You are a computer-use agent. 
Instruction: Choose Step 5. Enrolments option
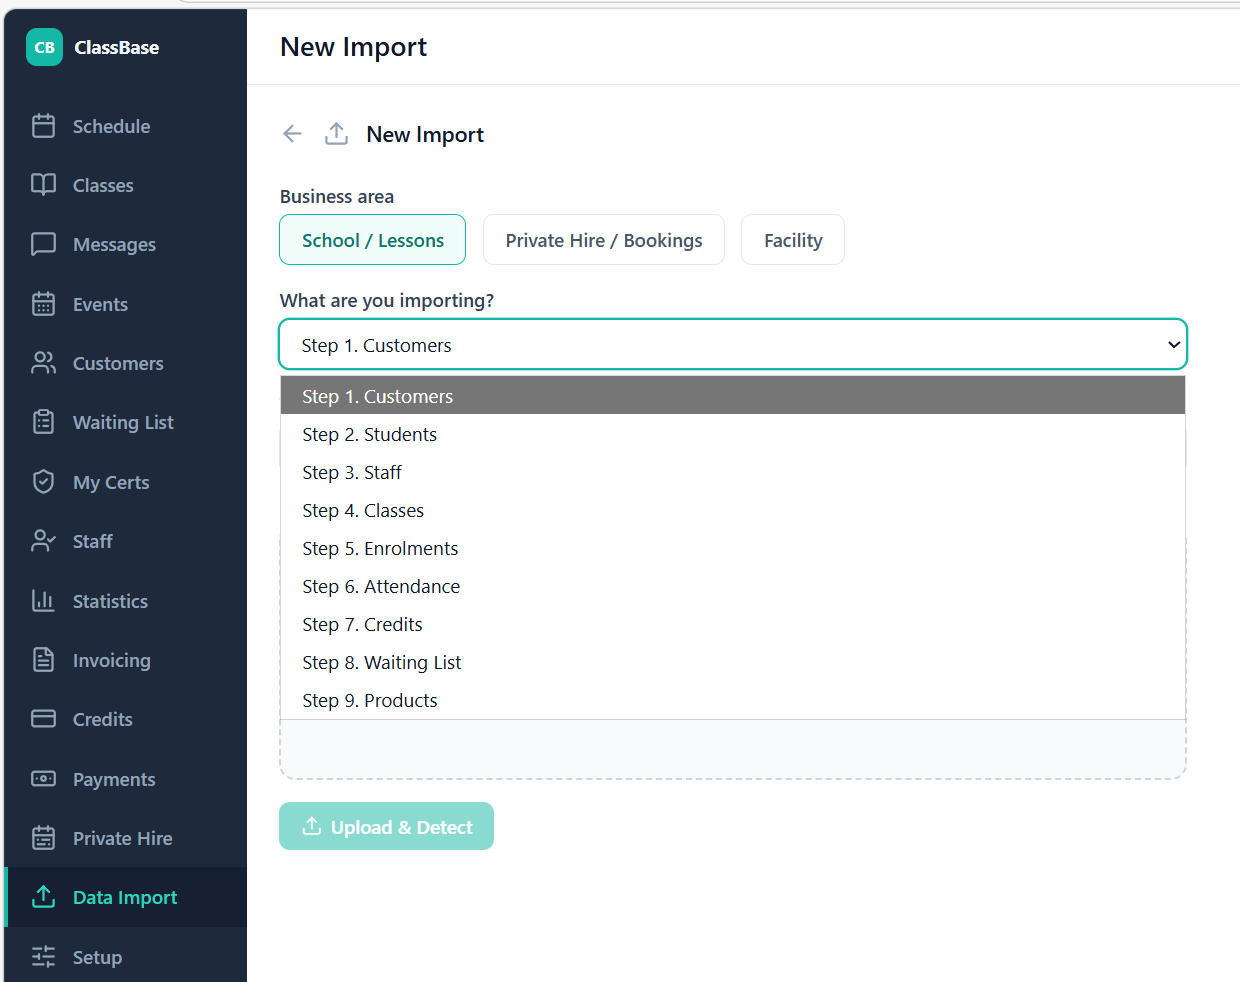[x=733, y=548]
